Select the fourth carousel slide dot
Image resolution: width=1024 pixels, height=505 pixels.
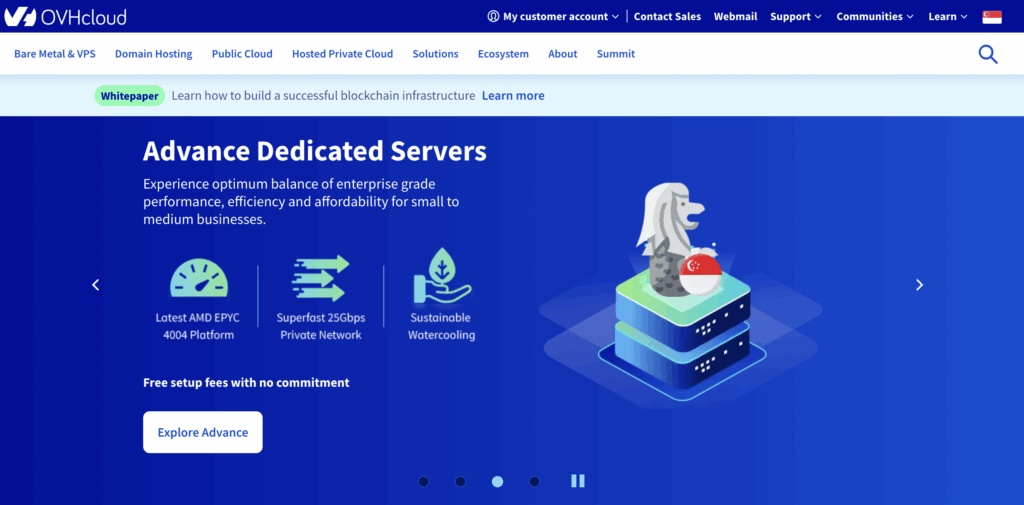coord(534,482)
